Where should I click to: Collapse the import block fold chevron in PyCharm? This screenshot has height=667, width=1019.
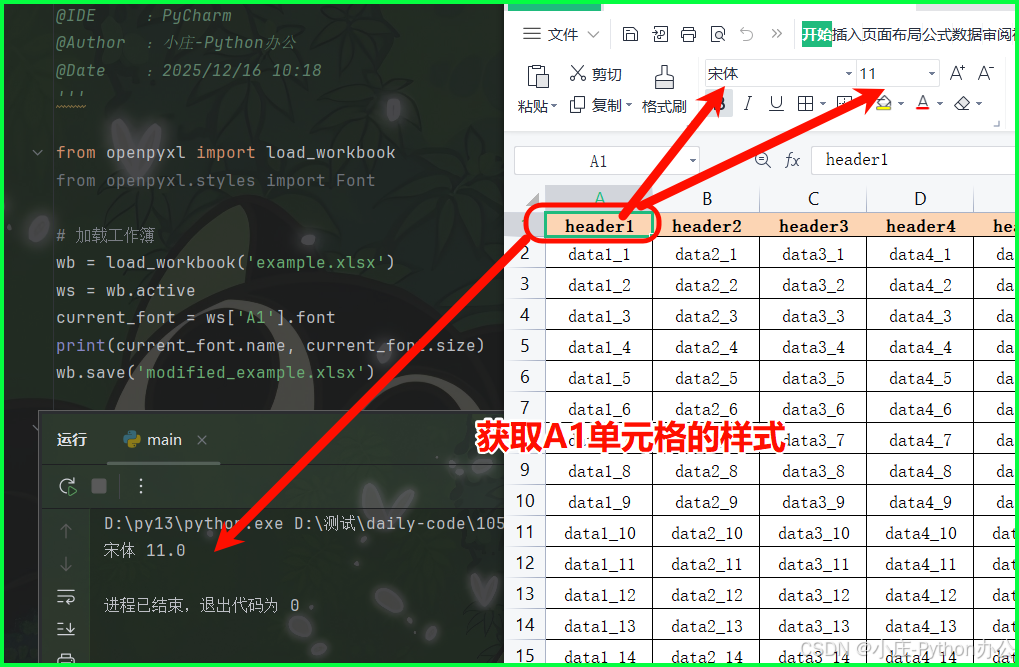tap(38, 153)
